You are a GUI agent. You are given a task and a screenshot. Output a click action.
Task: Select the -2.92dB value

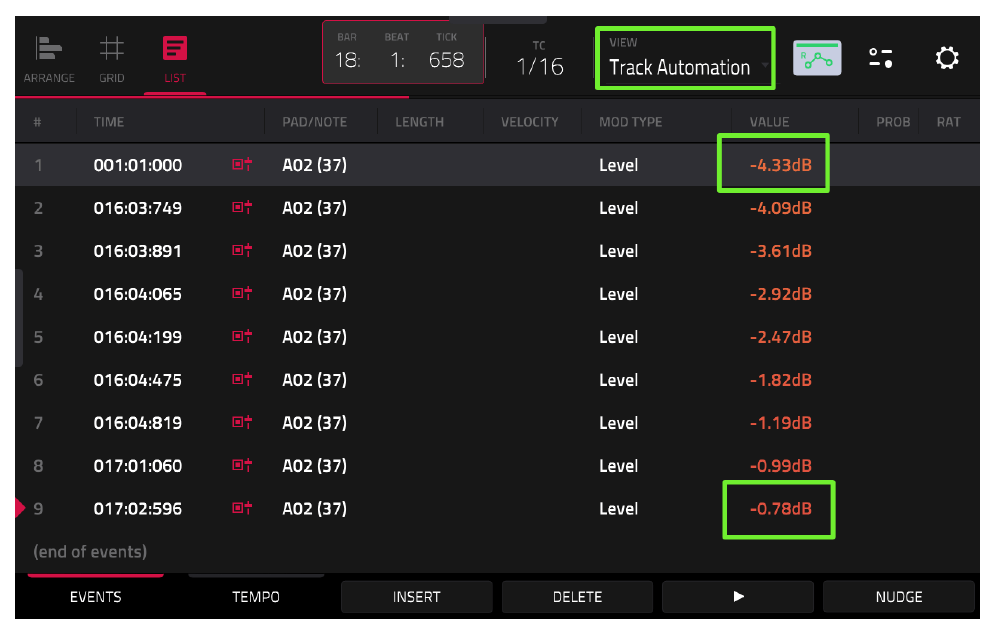(781, 294)
